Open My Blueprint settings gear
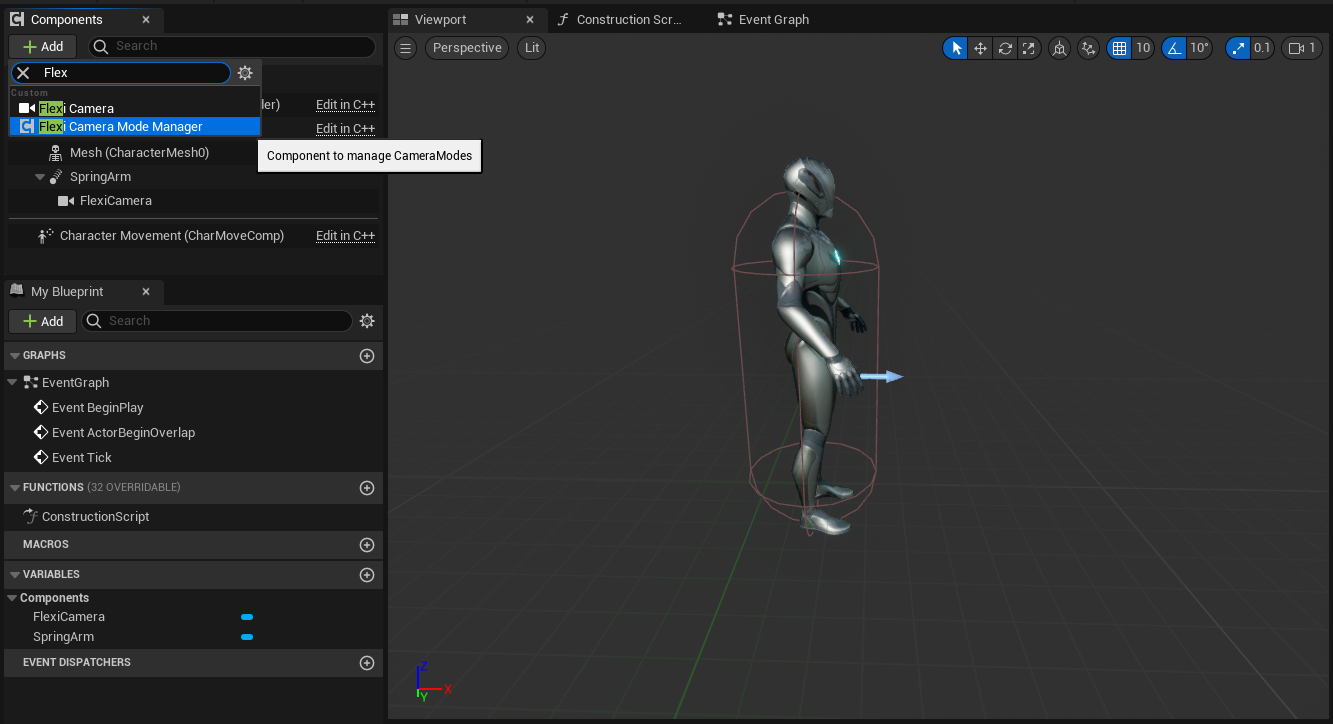Screen dimensions: 1333x724 367,321
